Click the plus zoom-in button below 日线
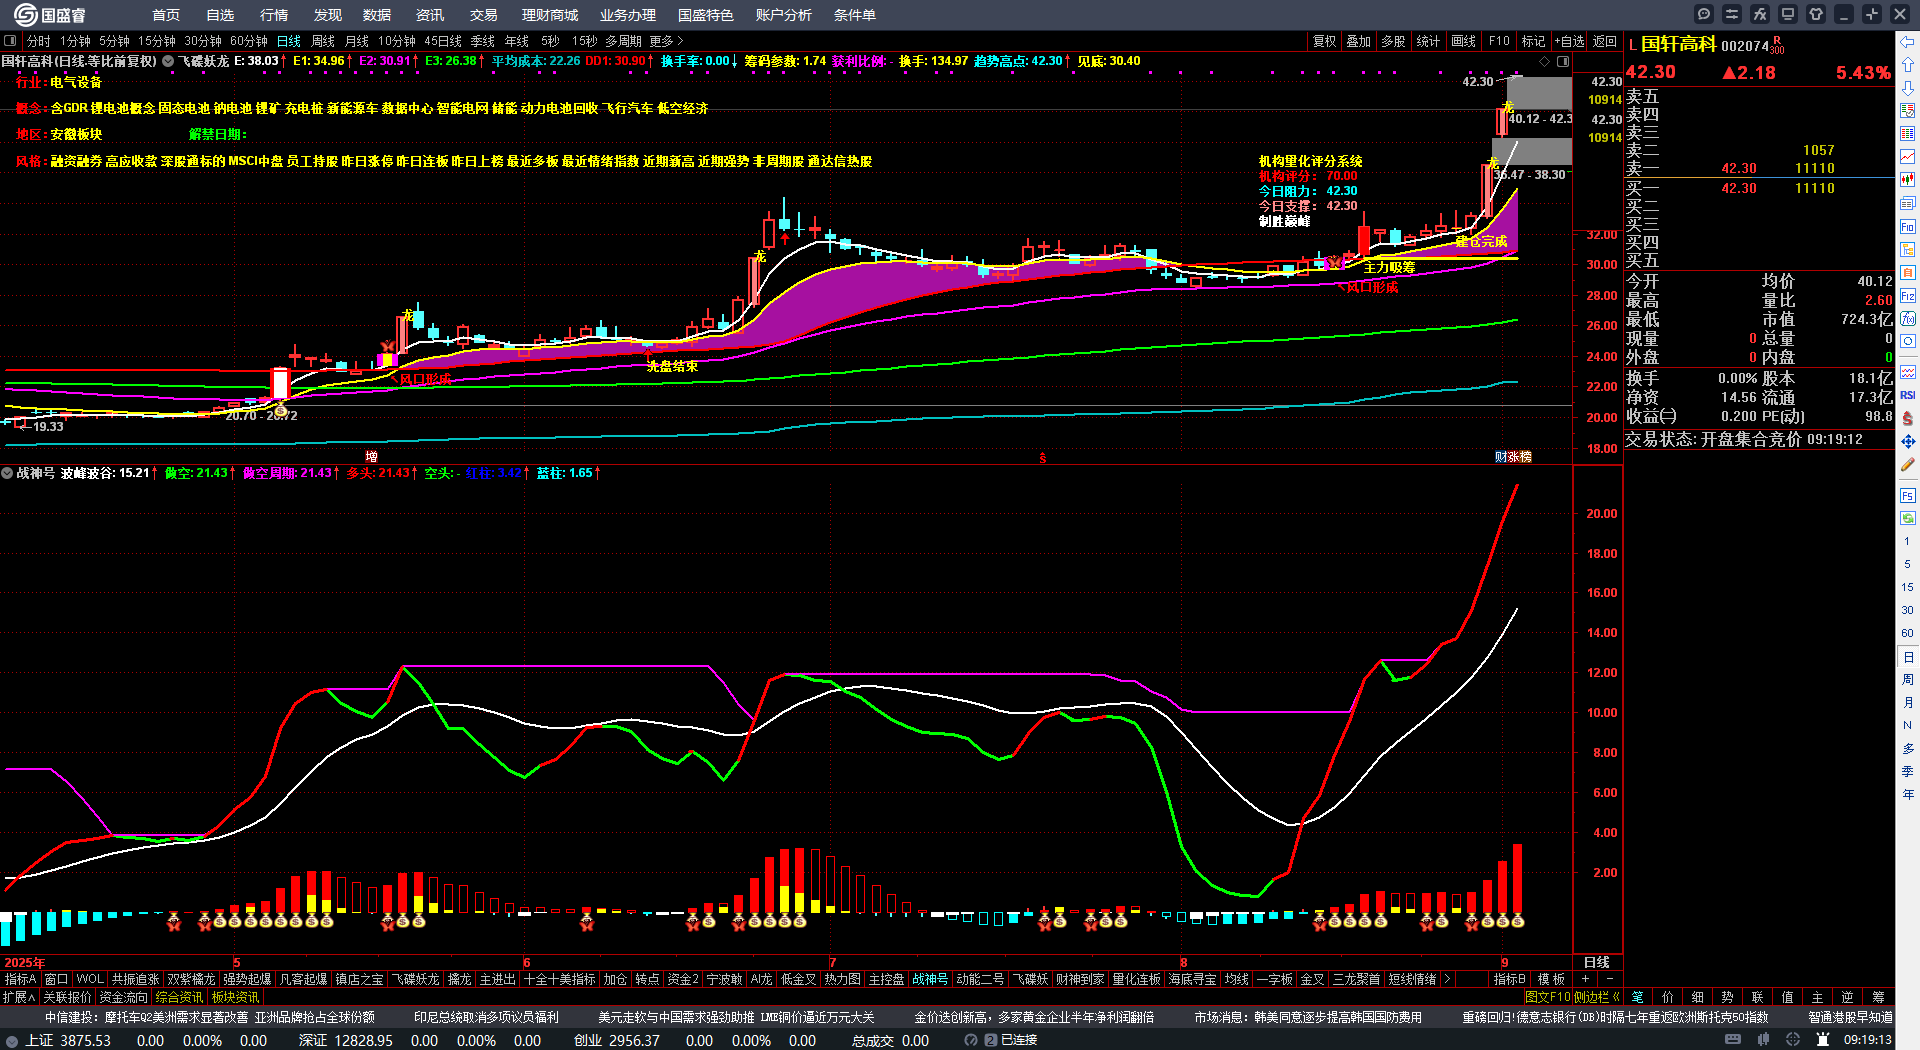Screen dimensions: 1920x1050 [x=1585, y=979]
